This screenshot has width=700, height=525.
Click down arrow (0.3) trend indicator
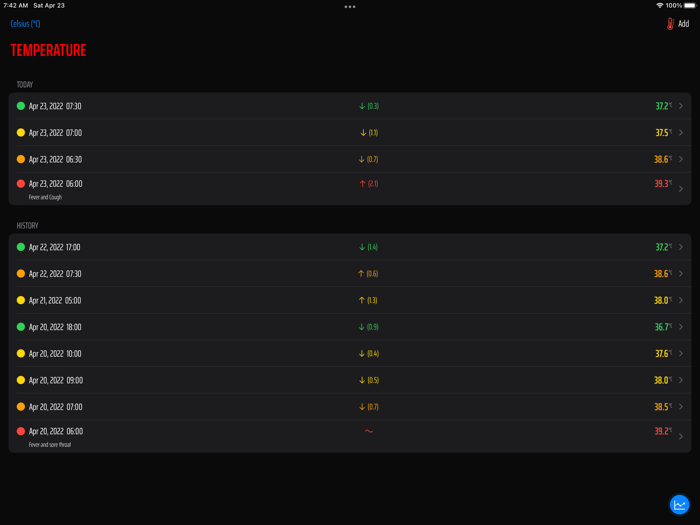(369, 106)
